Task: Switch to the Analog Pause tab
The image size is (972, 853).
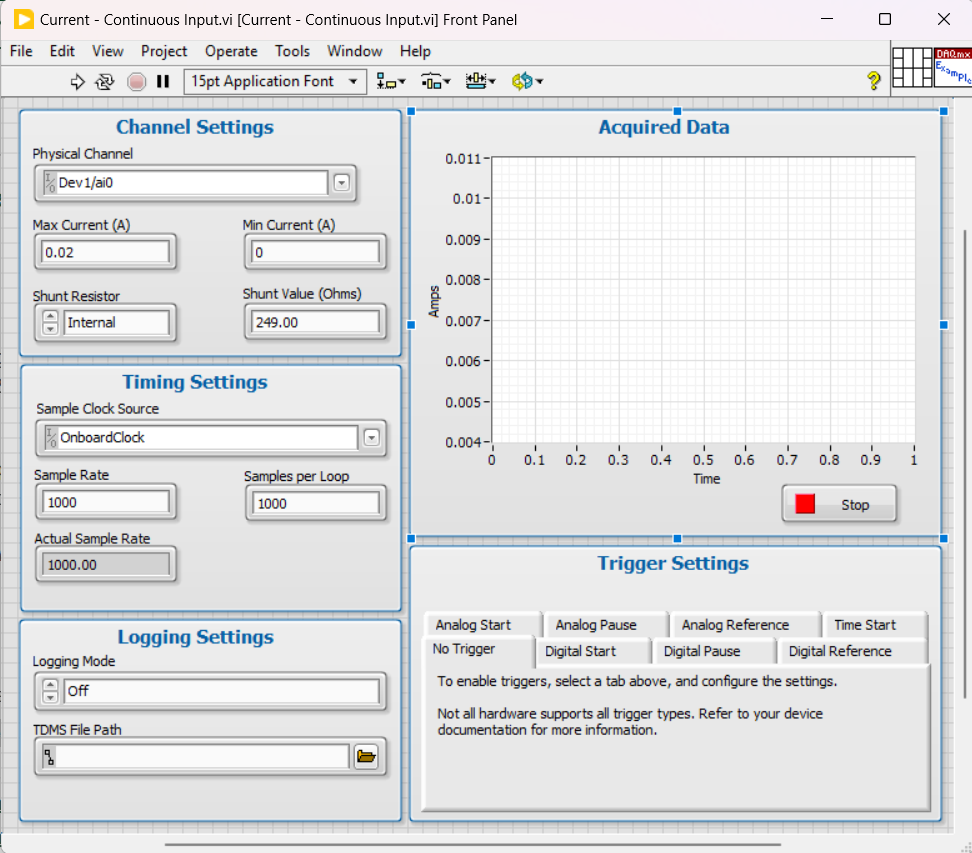Action: coord(604,625)
